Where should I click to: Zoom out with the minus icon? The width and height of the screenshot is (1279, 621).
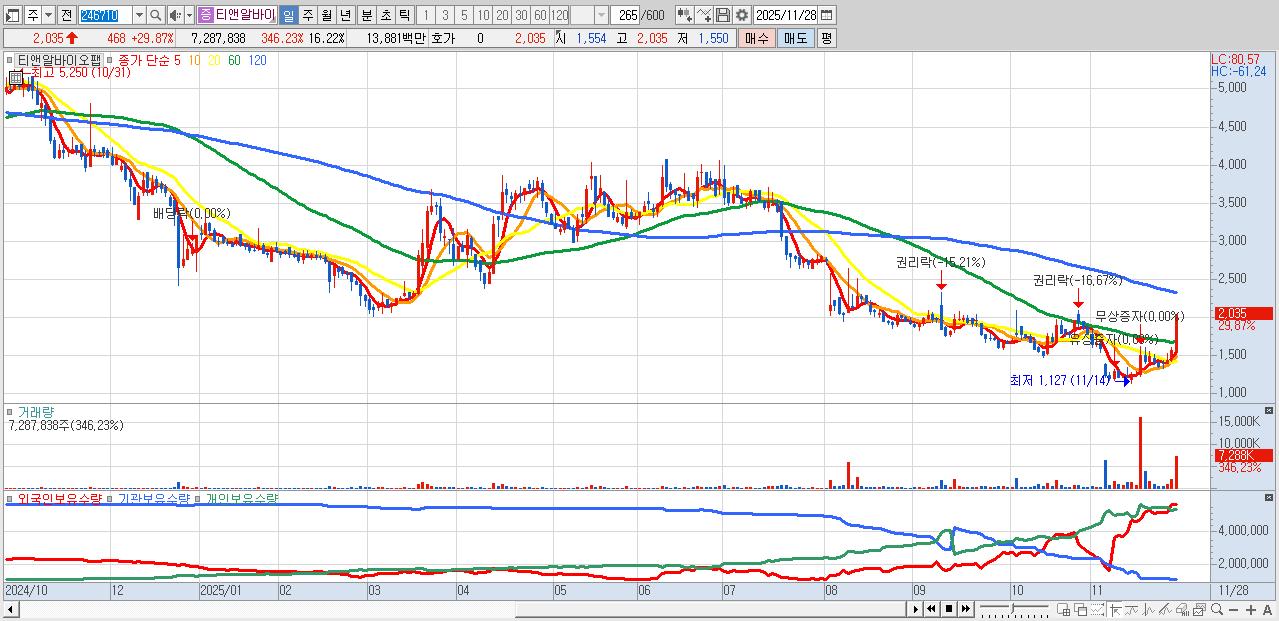1234,609
